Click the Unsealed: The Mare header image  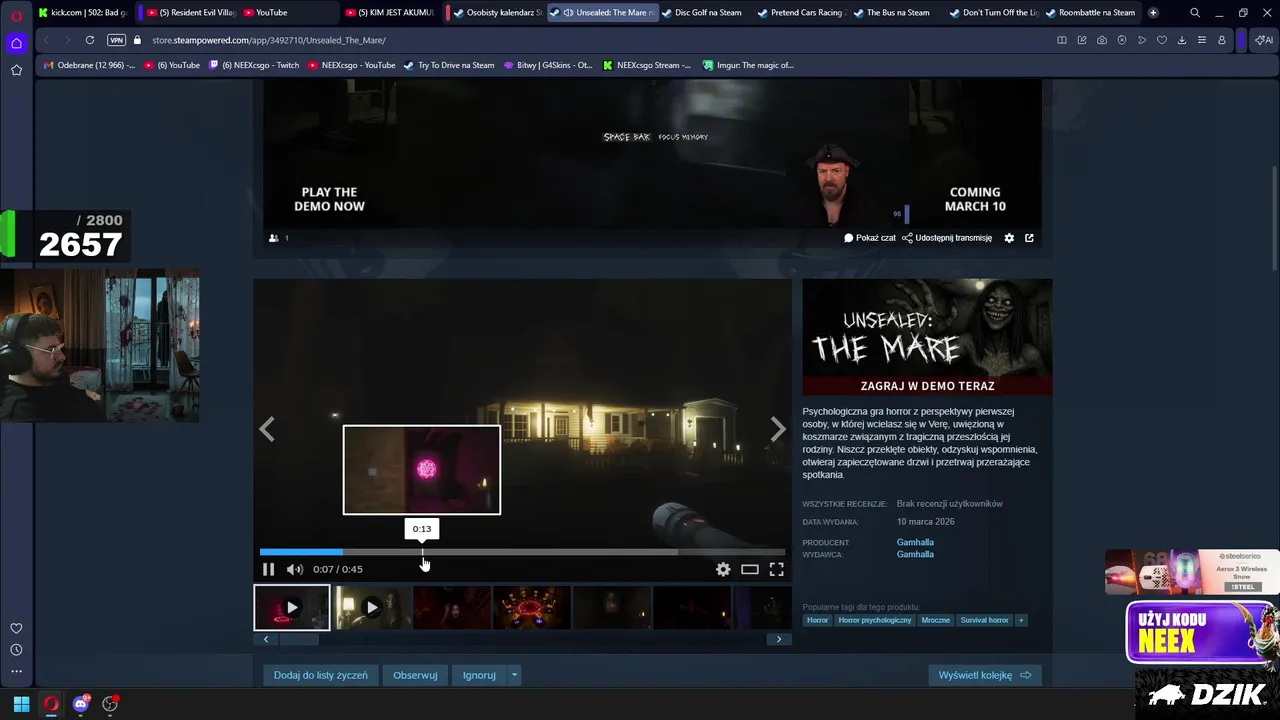pos(927,337)
